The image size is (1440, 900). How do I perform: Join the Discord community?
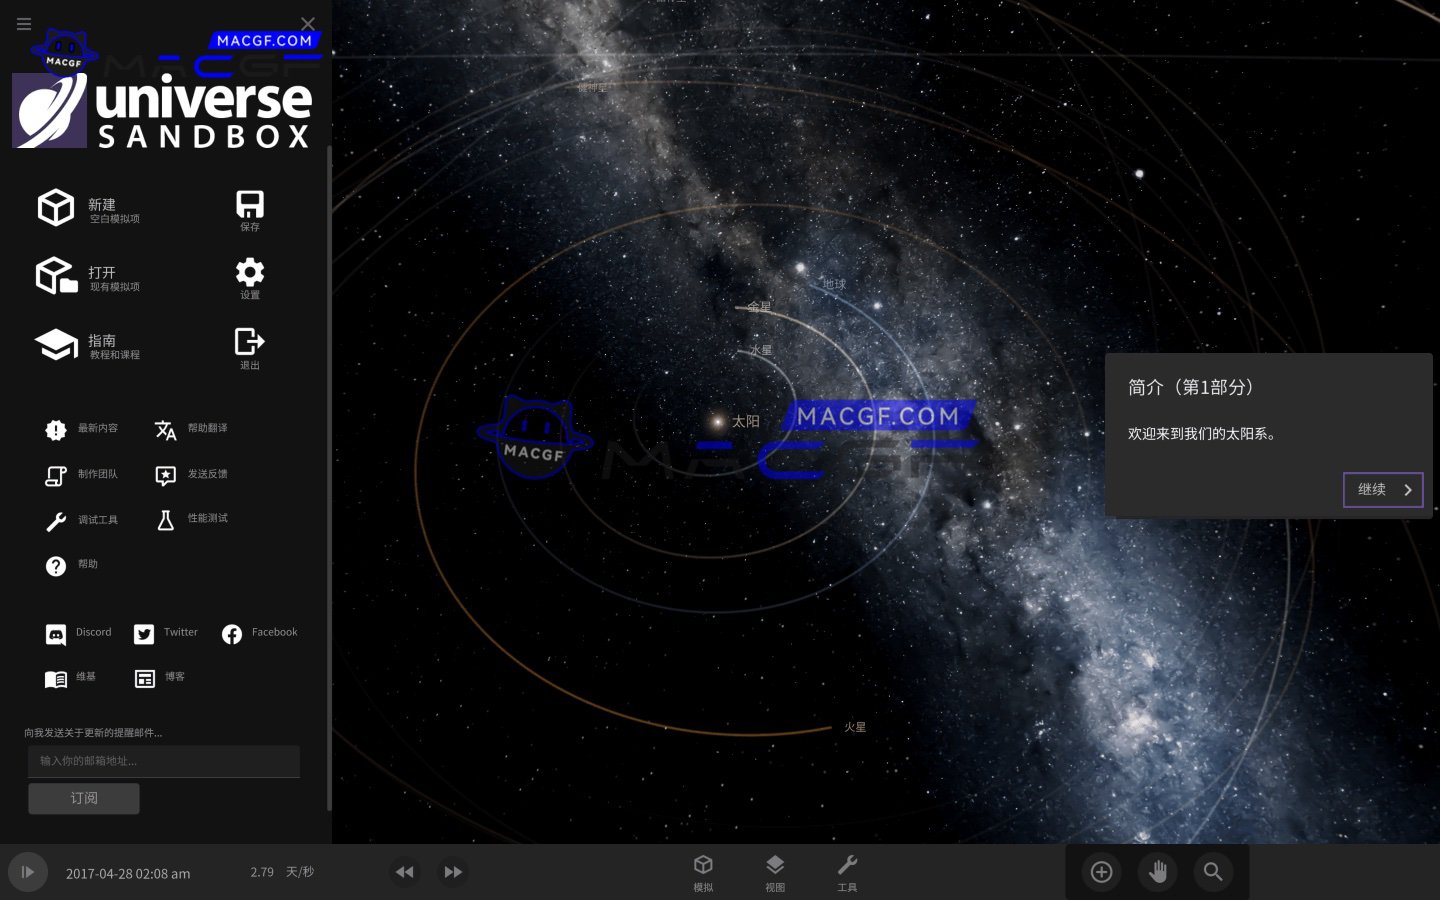point(78,632)
